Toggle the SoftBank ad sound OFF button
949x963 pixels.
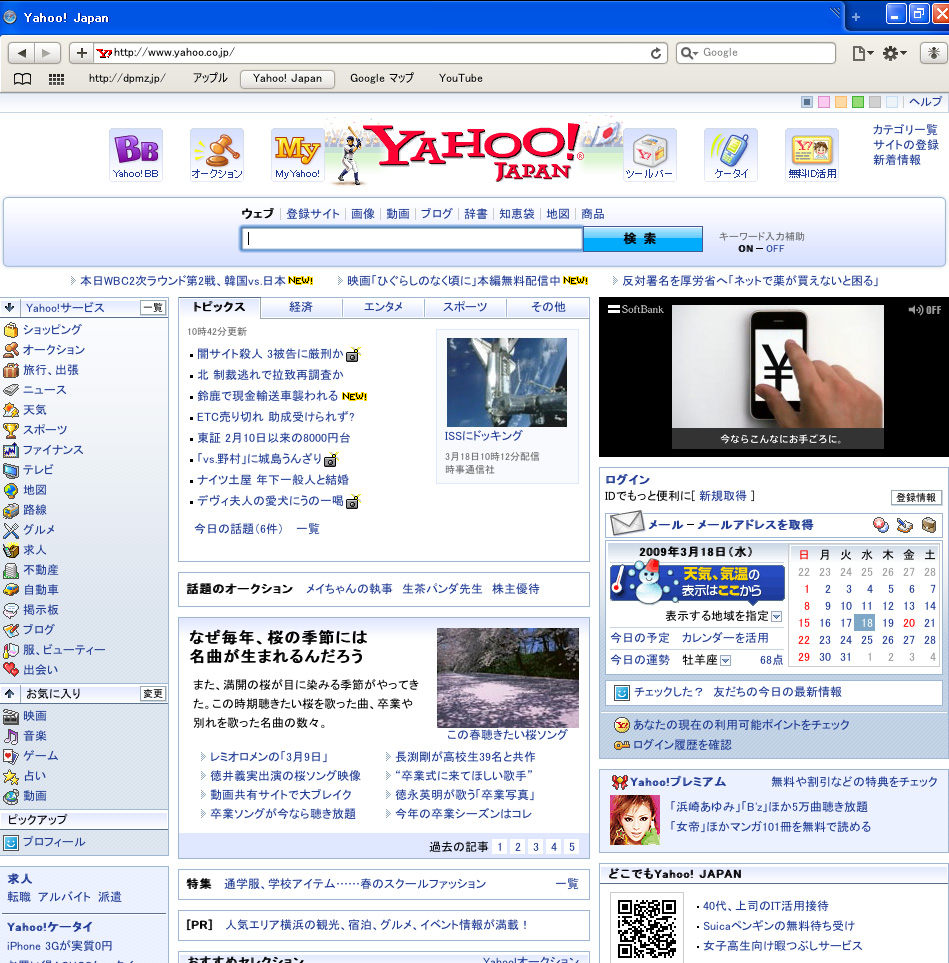point(924,310)
